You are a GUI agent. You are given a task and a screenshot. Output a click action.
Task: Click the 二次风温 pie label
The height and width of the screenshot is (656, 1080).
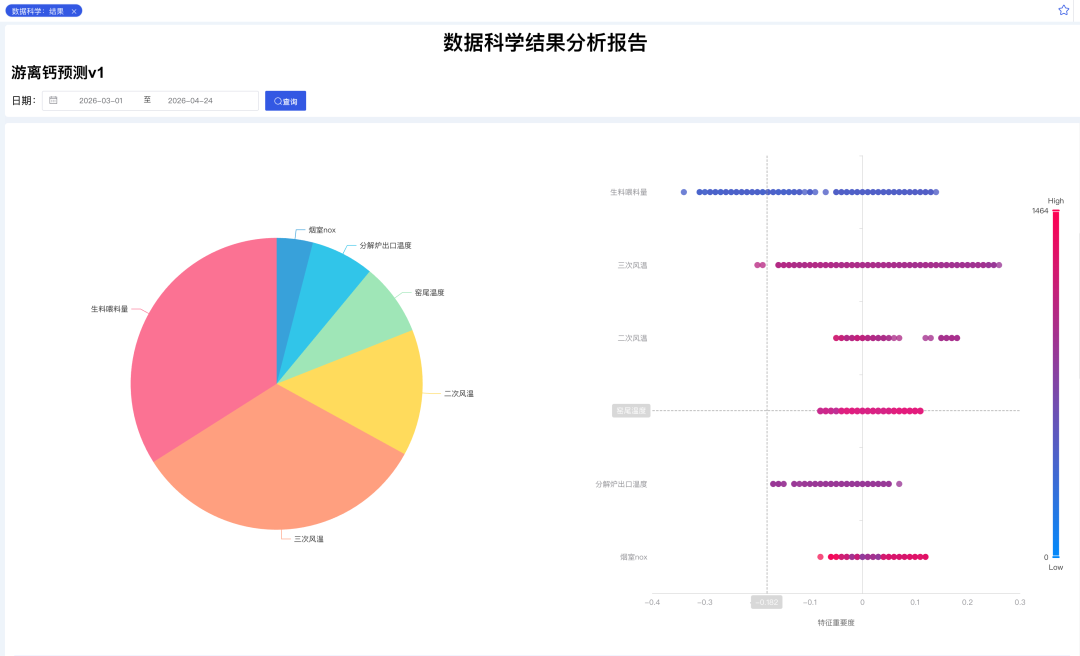coord(459,393)
